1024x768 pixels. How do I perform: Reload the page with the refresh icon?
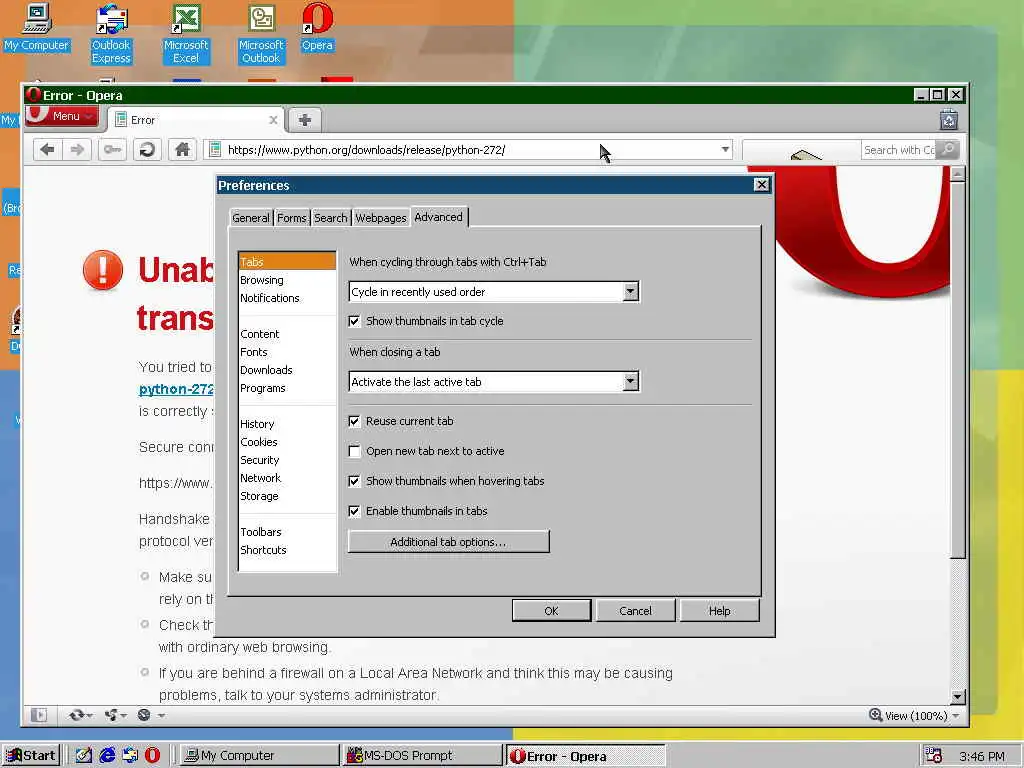pos(147,150)
